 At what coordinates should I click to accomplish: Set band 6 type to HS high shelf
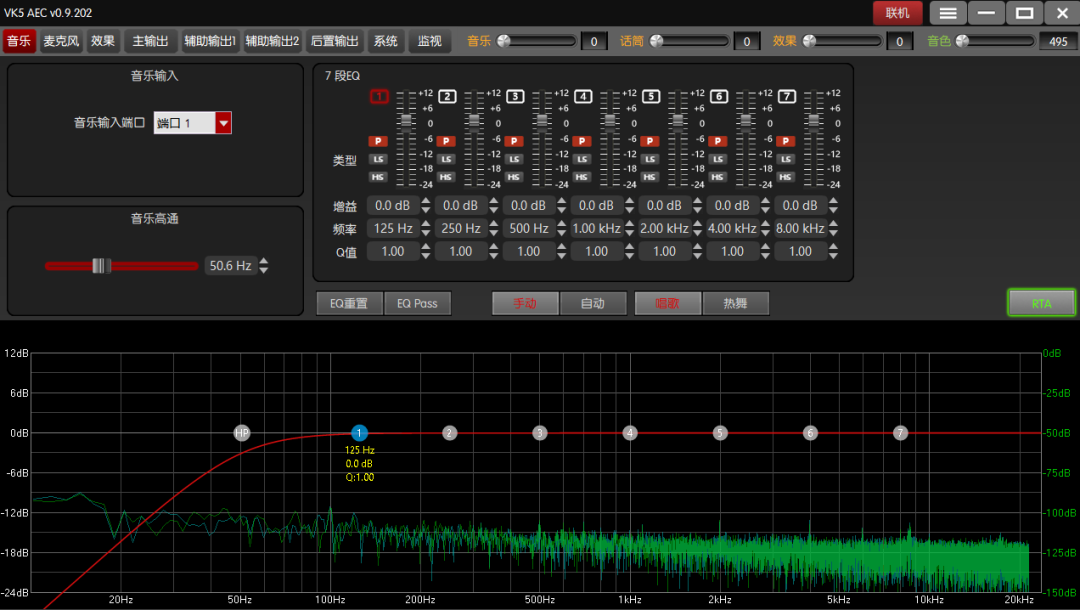click(717, 177)
